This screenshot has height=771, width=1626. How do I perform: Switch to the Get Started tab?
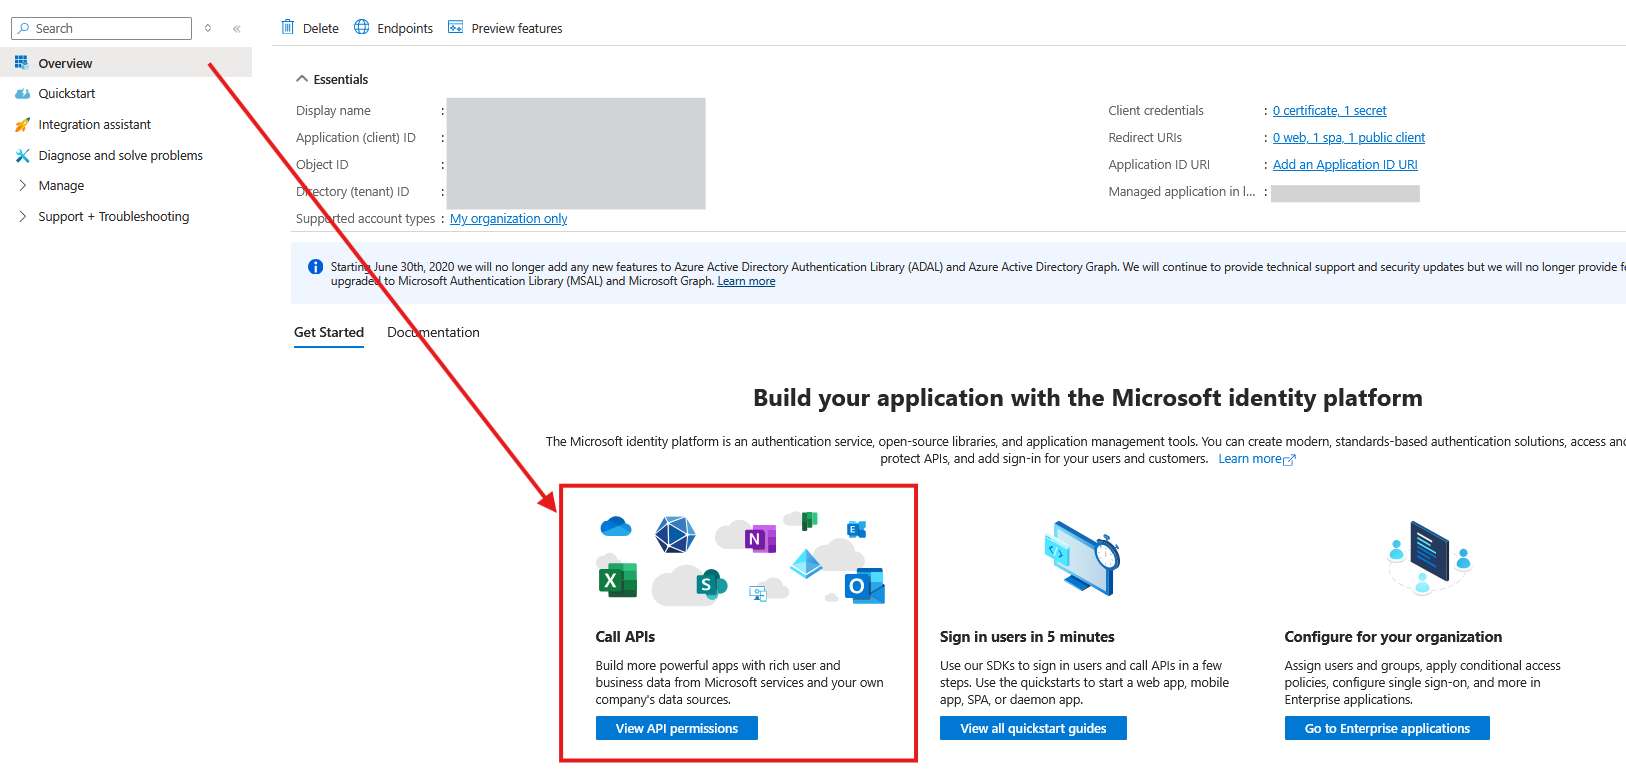(x=329, y=332)
